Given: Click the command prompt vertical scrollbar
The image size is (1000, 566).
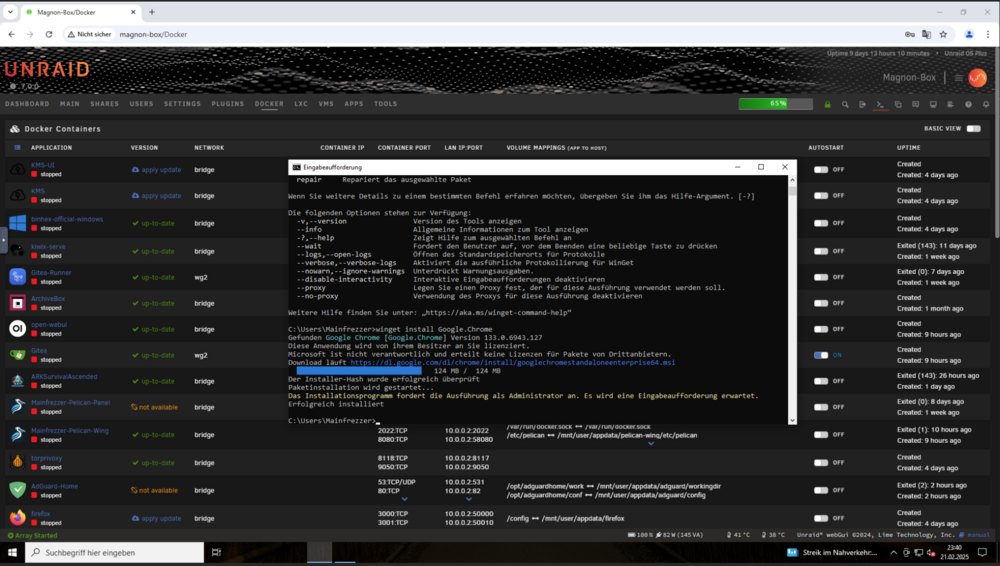Looking at the screenshot, I should click(793, 300).
